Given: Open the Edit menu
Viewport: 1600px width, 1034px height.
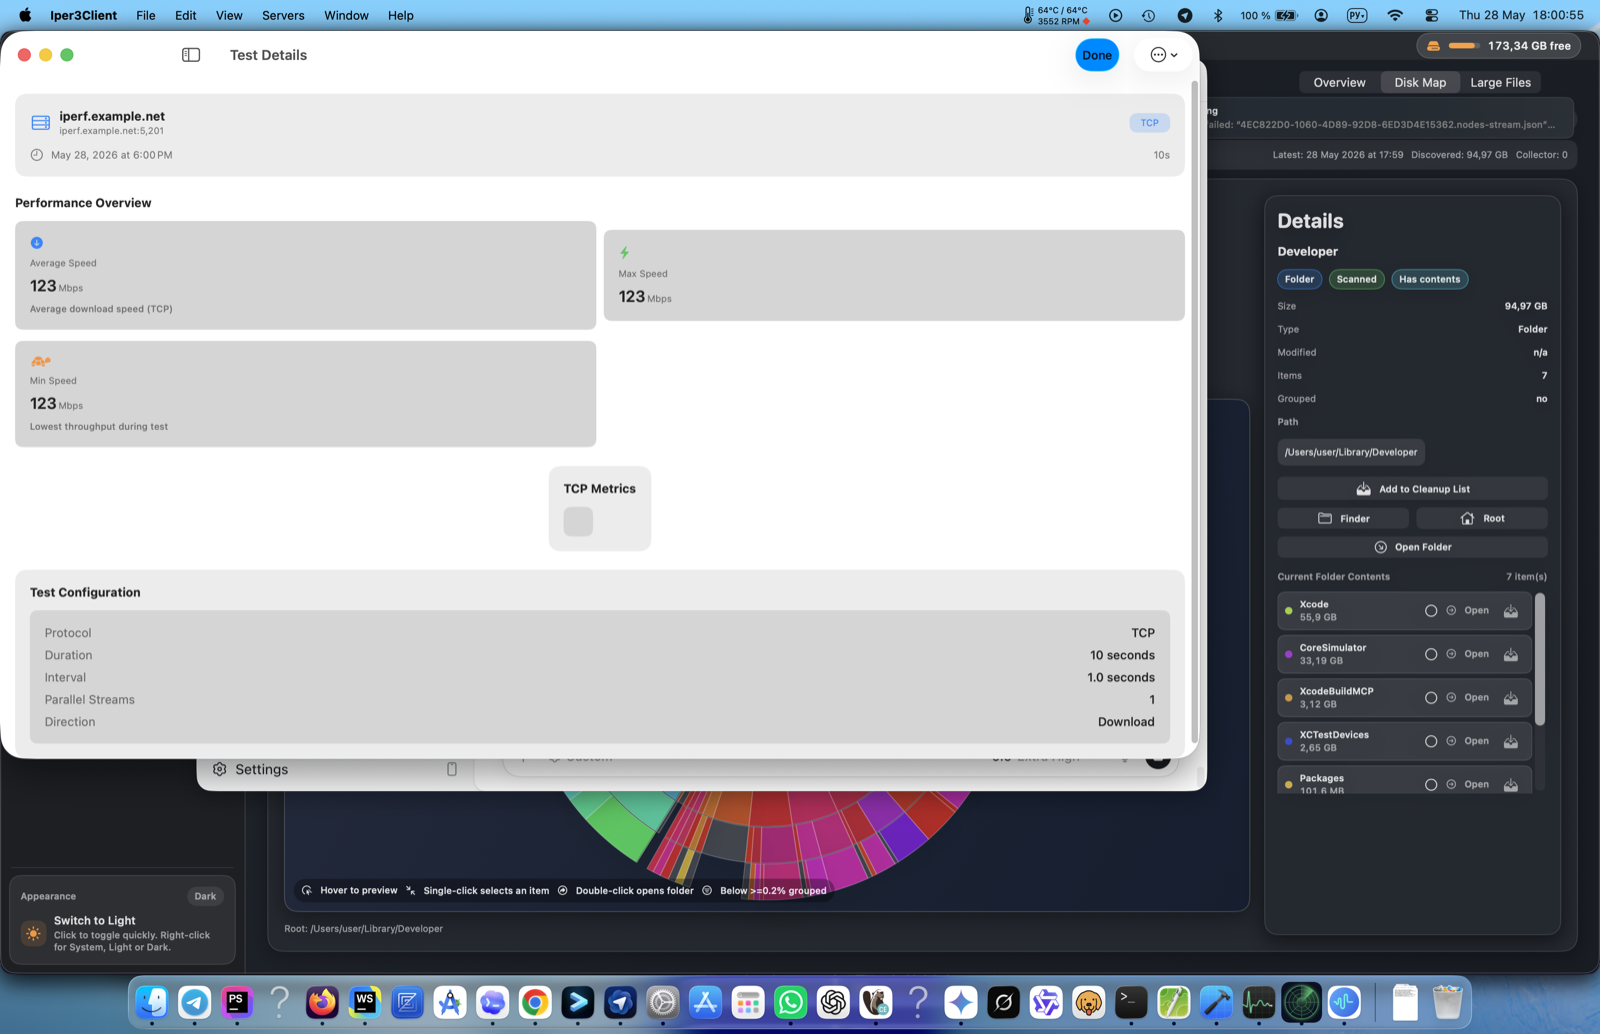Looking at the screenshot, I should 186,15.
